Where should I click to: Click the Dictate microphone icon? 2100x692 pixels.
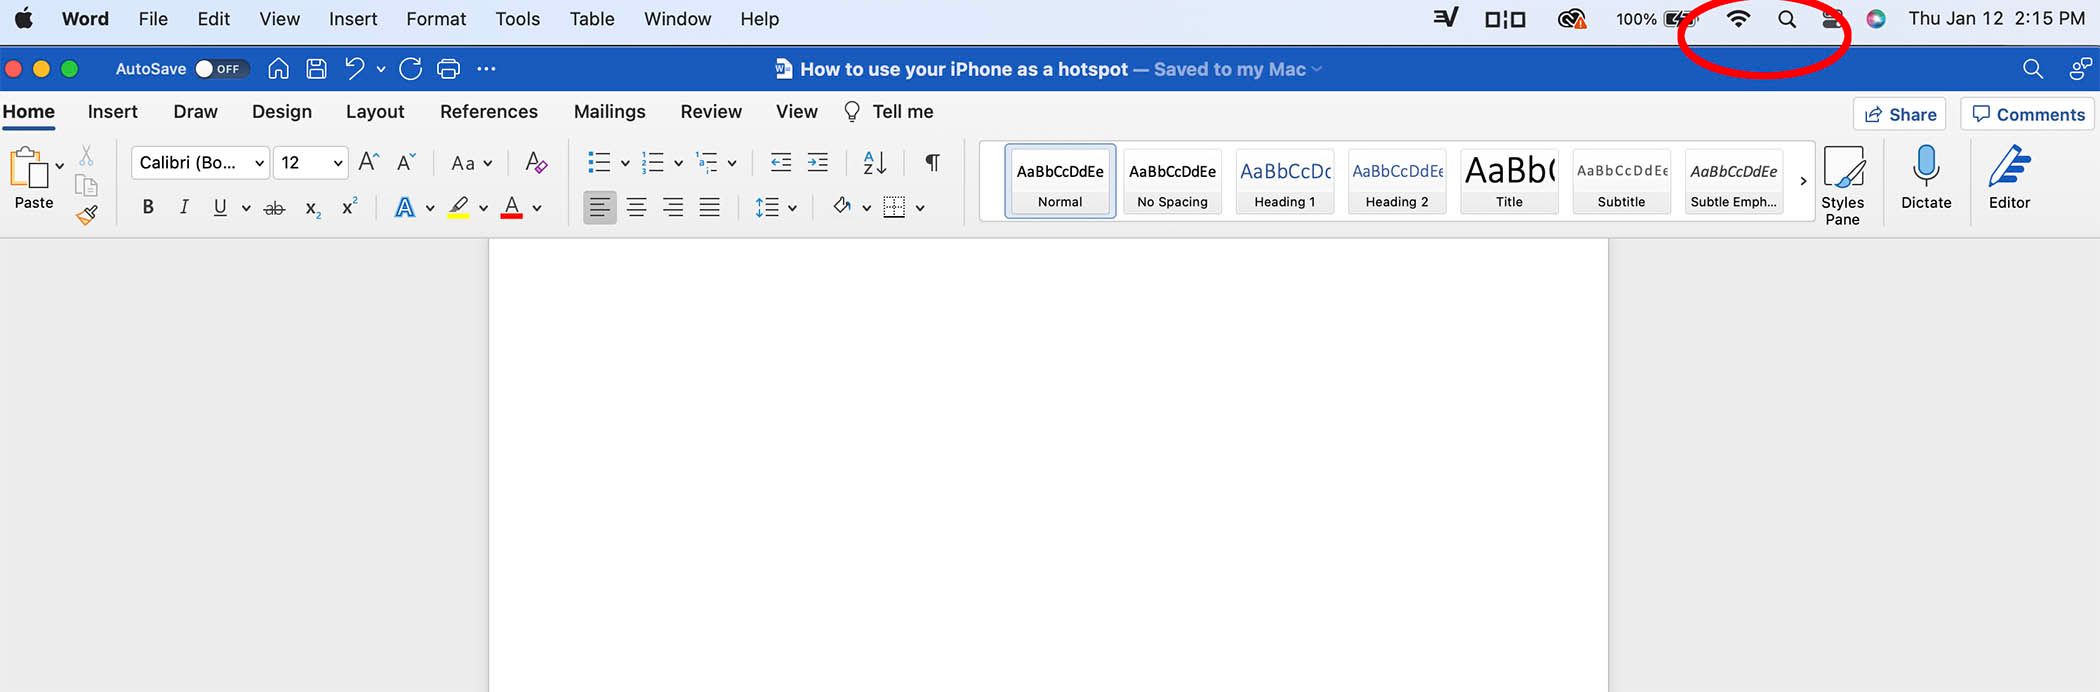tap(1925, 177)
